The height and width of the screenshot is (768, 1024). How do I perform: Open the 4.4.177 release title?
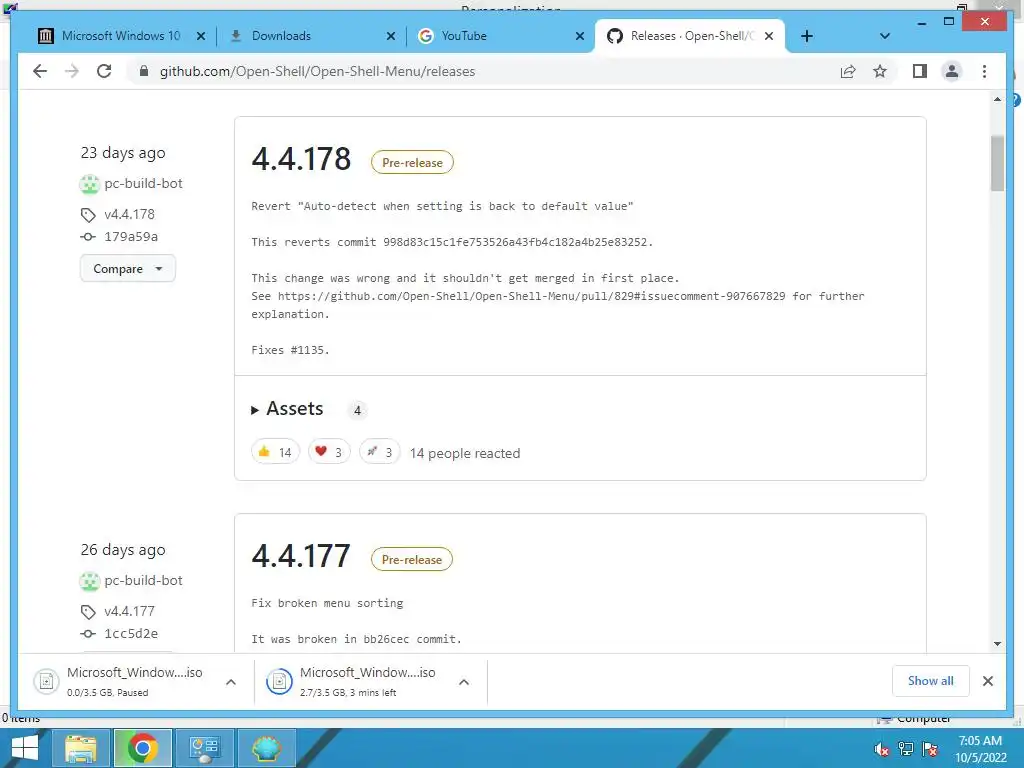(301, 556)
